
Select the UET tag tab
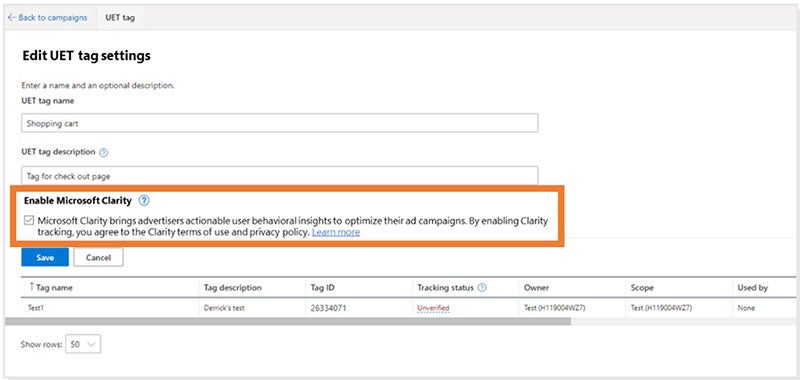coord(120,17)
